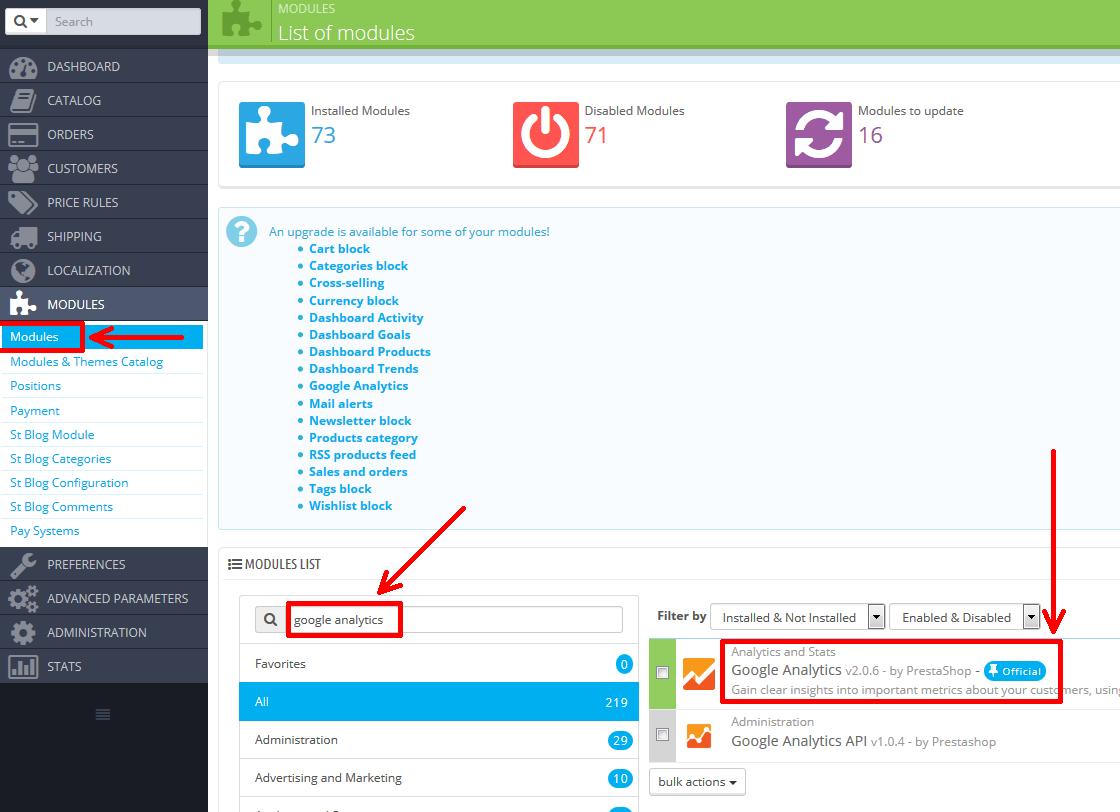Click the top Search input field
Viewport: 1120px width, 812px height.
(123, 21)
